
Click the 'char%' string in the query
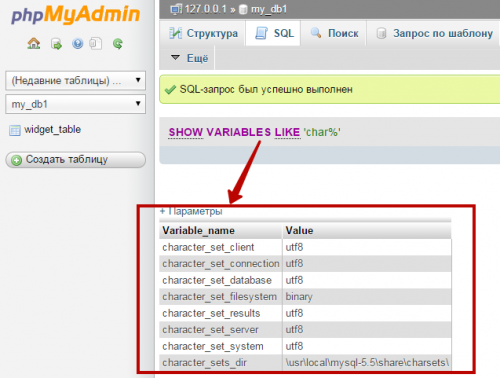[x=322, y=132]
